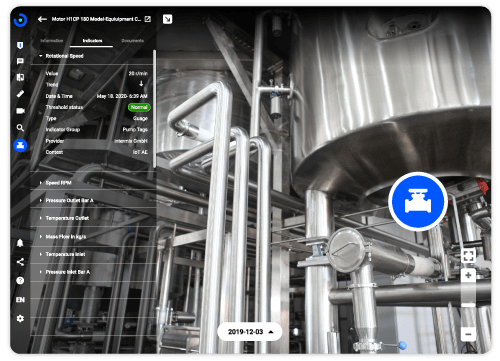
Task: Click the large blue valve marker
Action: coord(418,201)
